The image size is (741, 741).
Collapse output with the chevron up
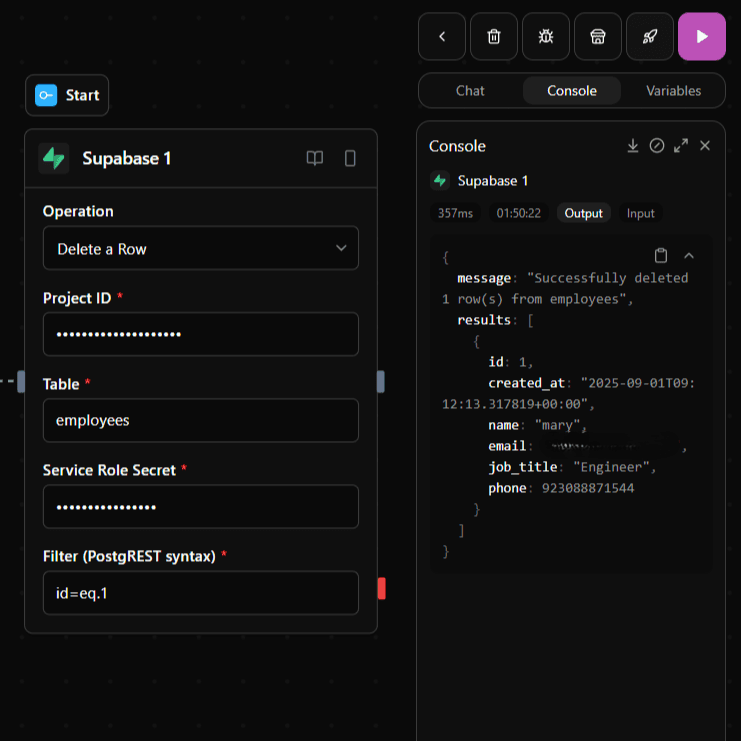689,255
